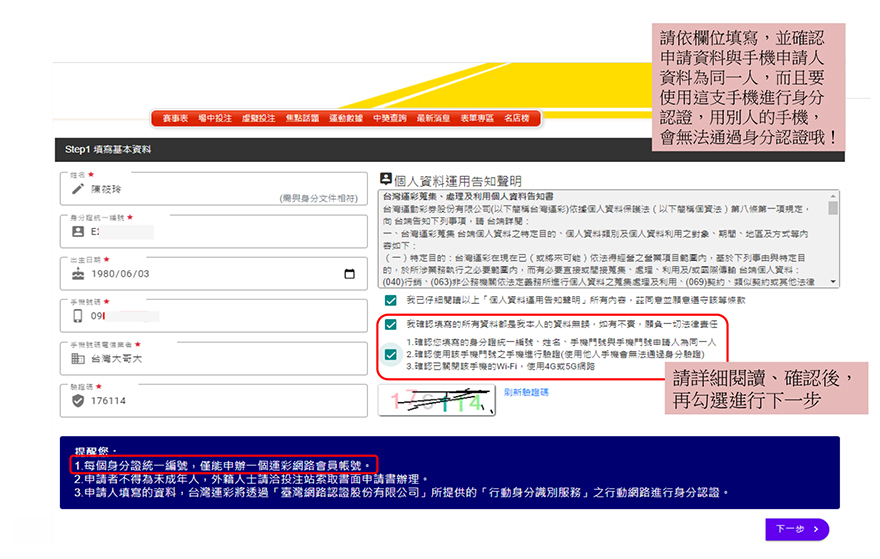This screenshot has width=880, height=559.
Task: Toggle the checkbox beside the three numbered confirmations
Action: pos(390,354)
